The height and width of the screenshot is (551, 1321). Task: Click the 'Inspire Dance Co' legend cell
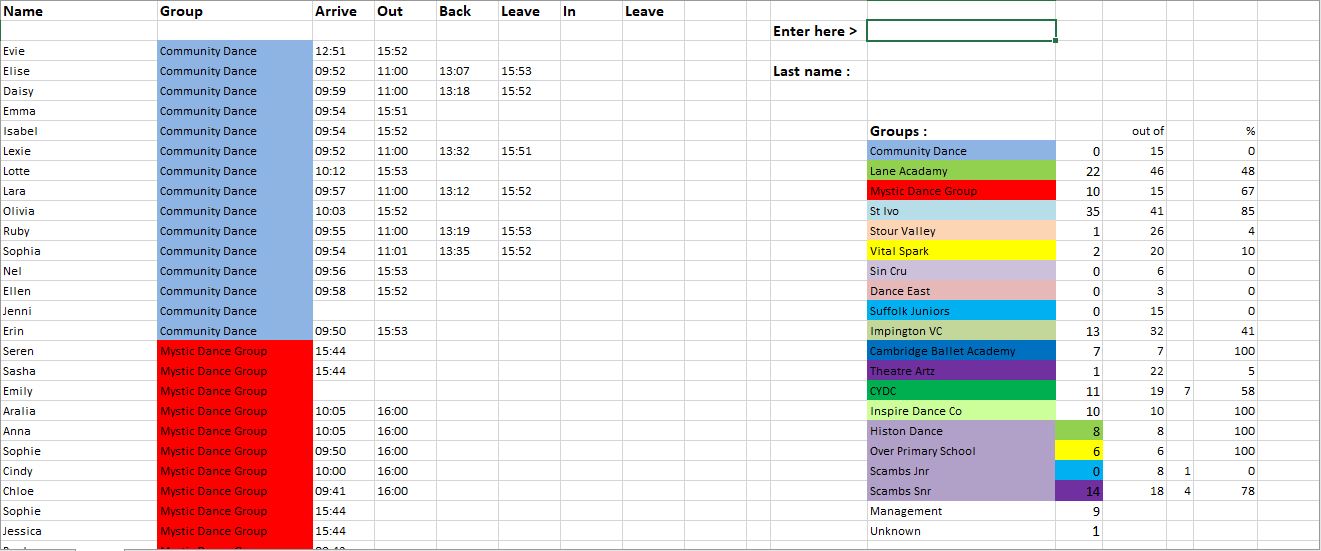[x=960, y=411]
